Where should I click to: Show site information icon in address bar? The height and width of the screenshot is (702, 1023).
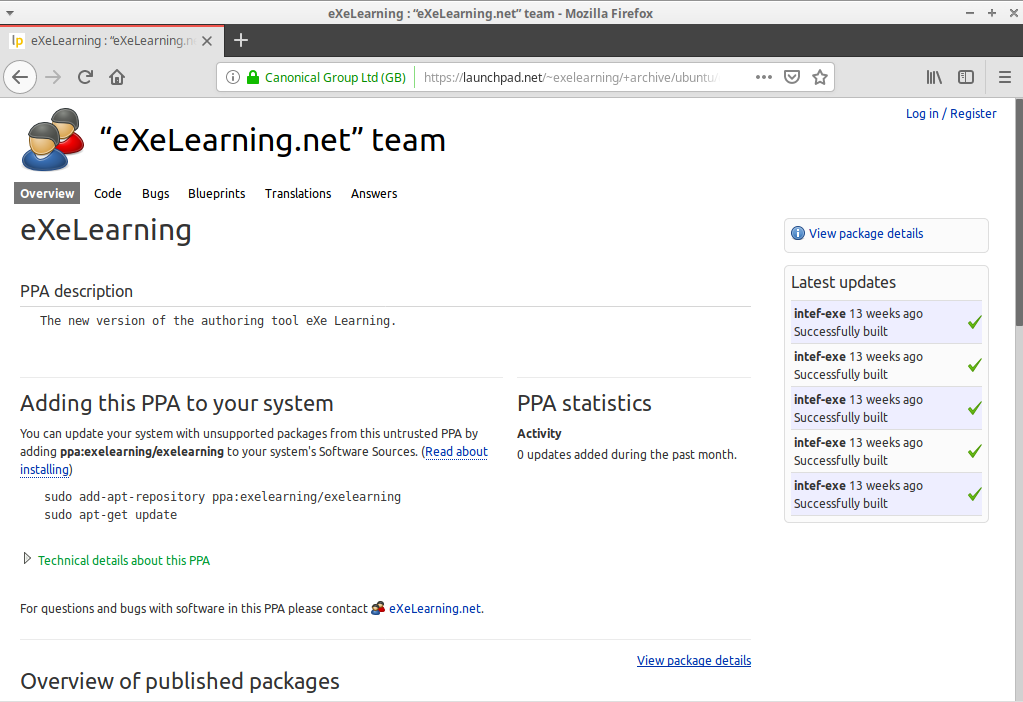click(232, 78)
